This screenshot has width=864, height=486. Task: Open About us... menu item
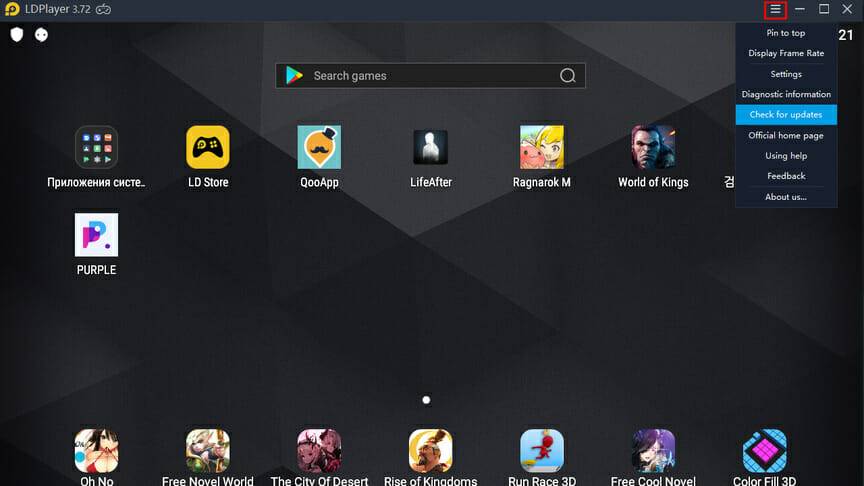pyautogui.click(x=786, y=197)
